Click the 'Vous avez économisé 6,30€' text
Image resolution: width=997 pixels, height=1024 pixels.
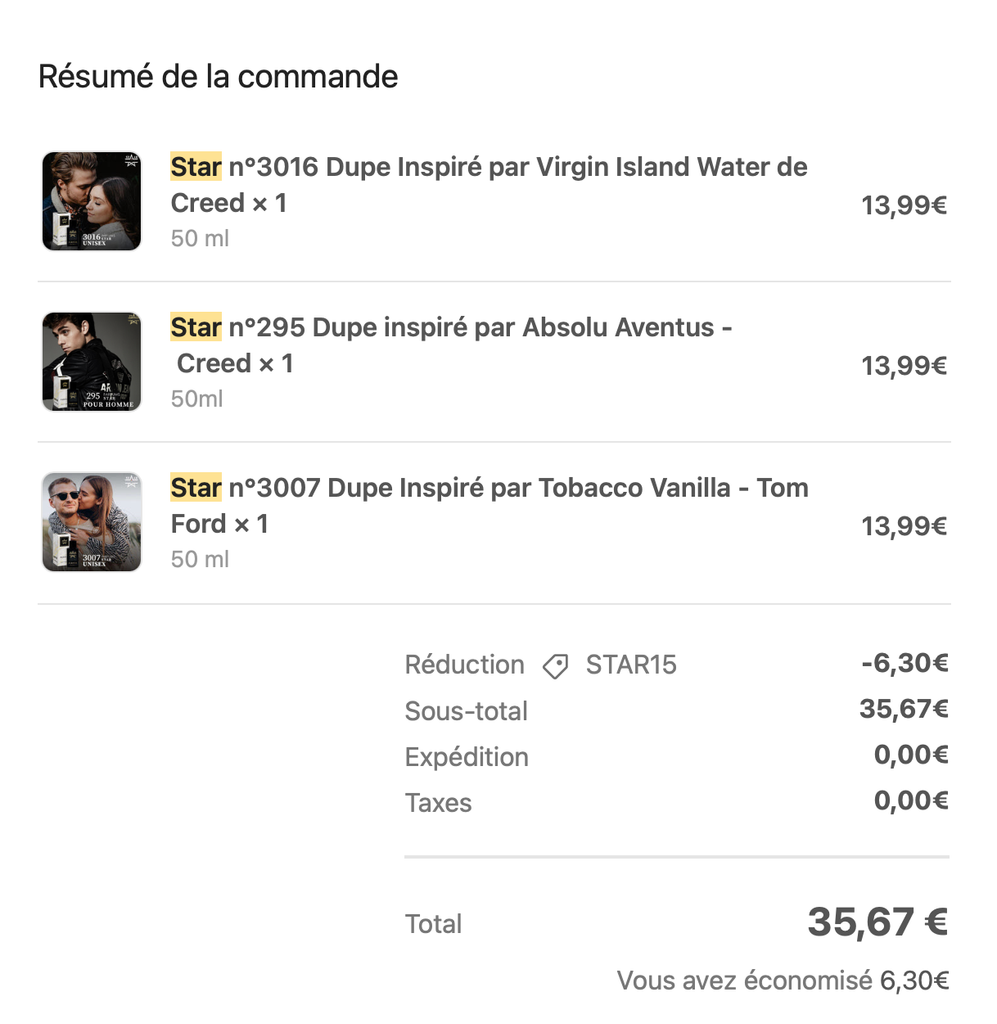tap(782, 981)
